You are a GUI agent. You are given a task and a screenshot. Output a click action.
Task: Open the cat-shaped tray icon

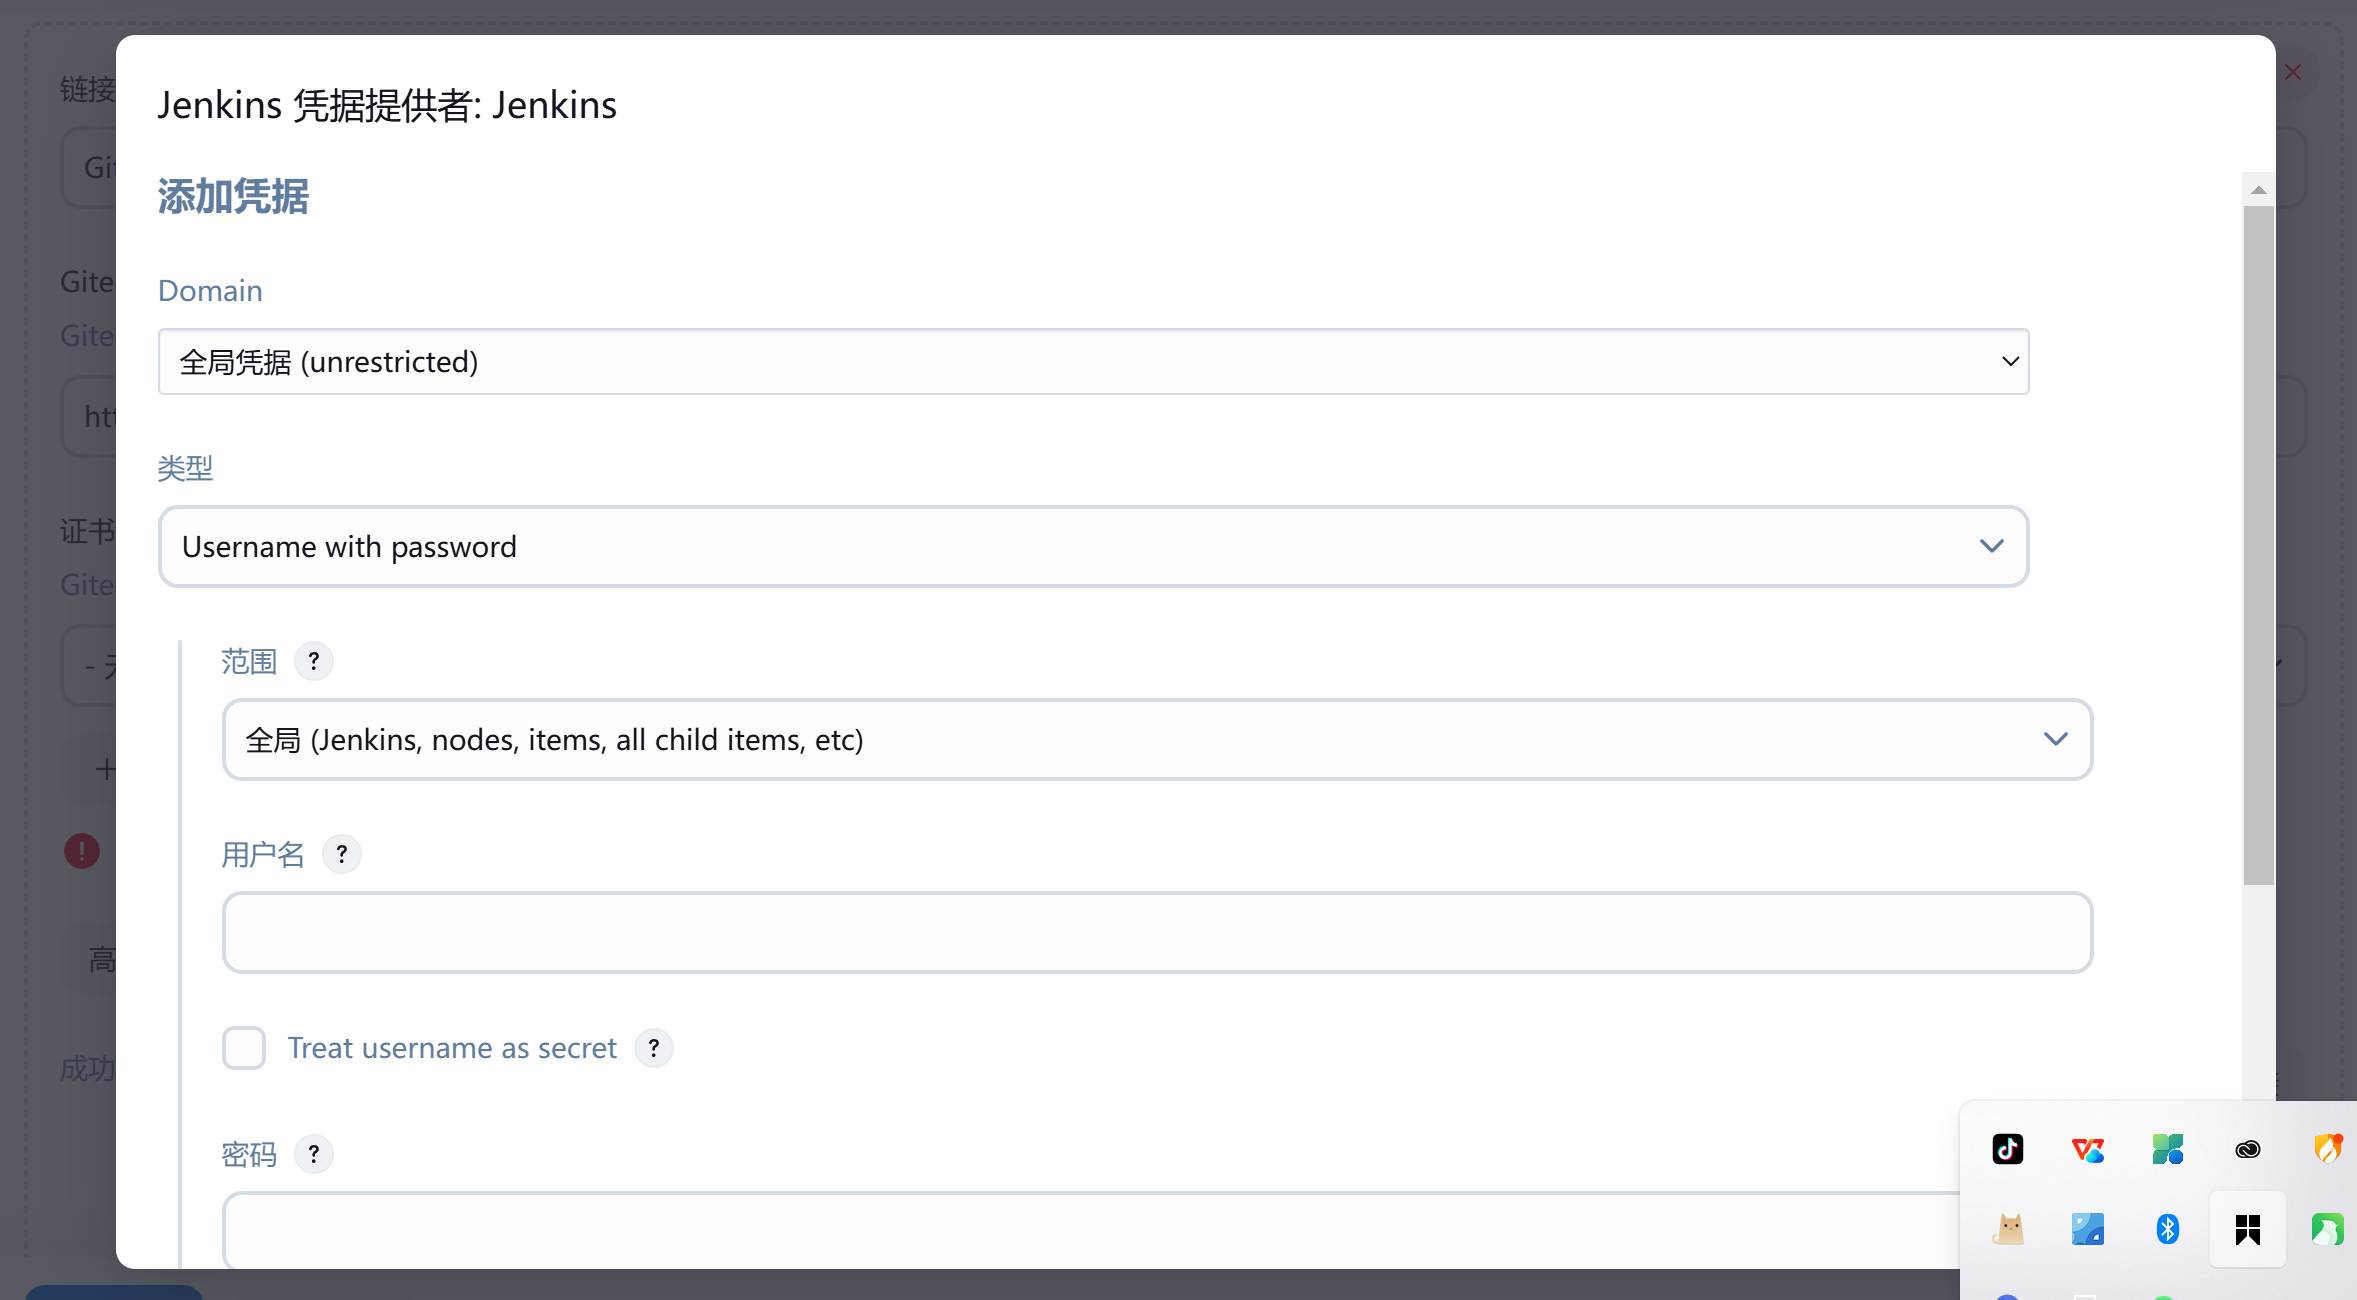tap(2008, 1229)
